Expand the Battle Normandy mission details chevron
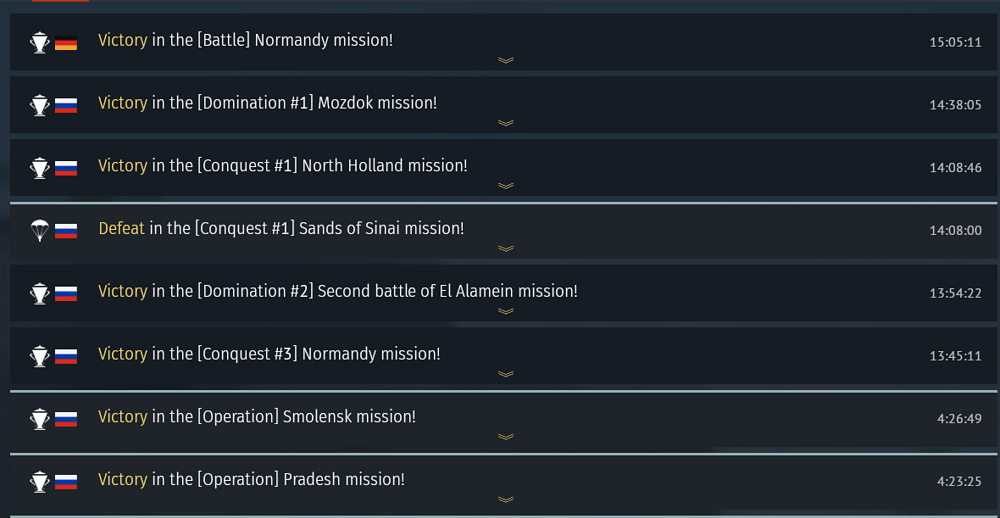 [x=505, y=60]
